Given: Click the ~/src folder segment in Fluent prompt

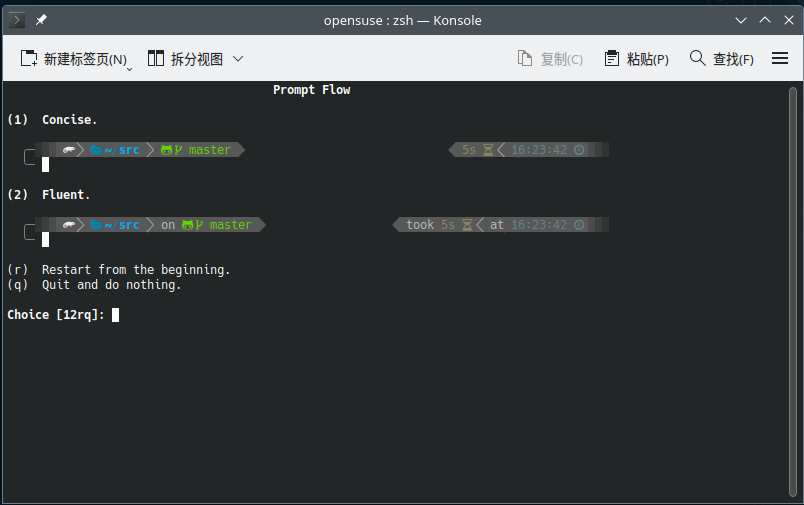Looking at the screenshot, I should pyautogui.click(x=115, y=225).
